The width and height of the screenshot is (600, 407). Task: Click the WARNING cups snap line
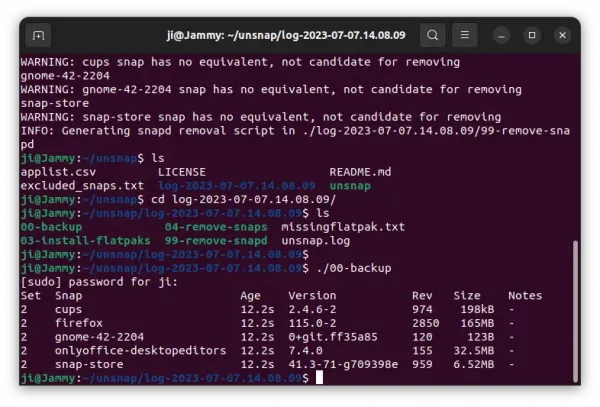[240, 62]
